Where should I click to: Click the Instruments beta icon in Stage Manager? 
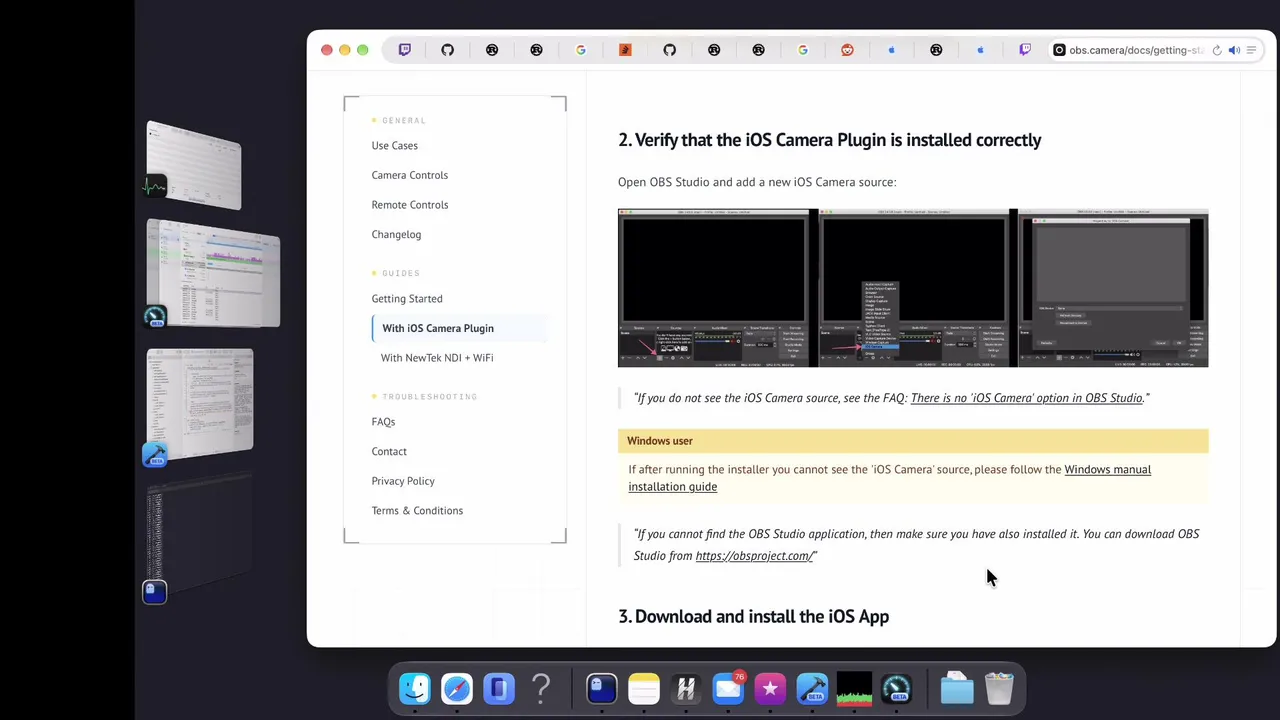tap(154, 317)
